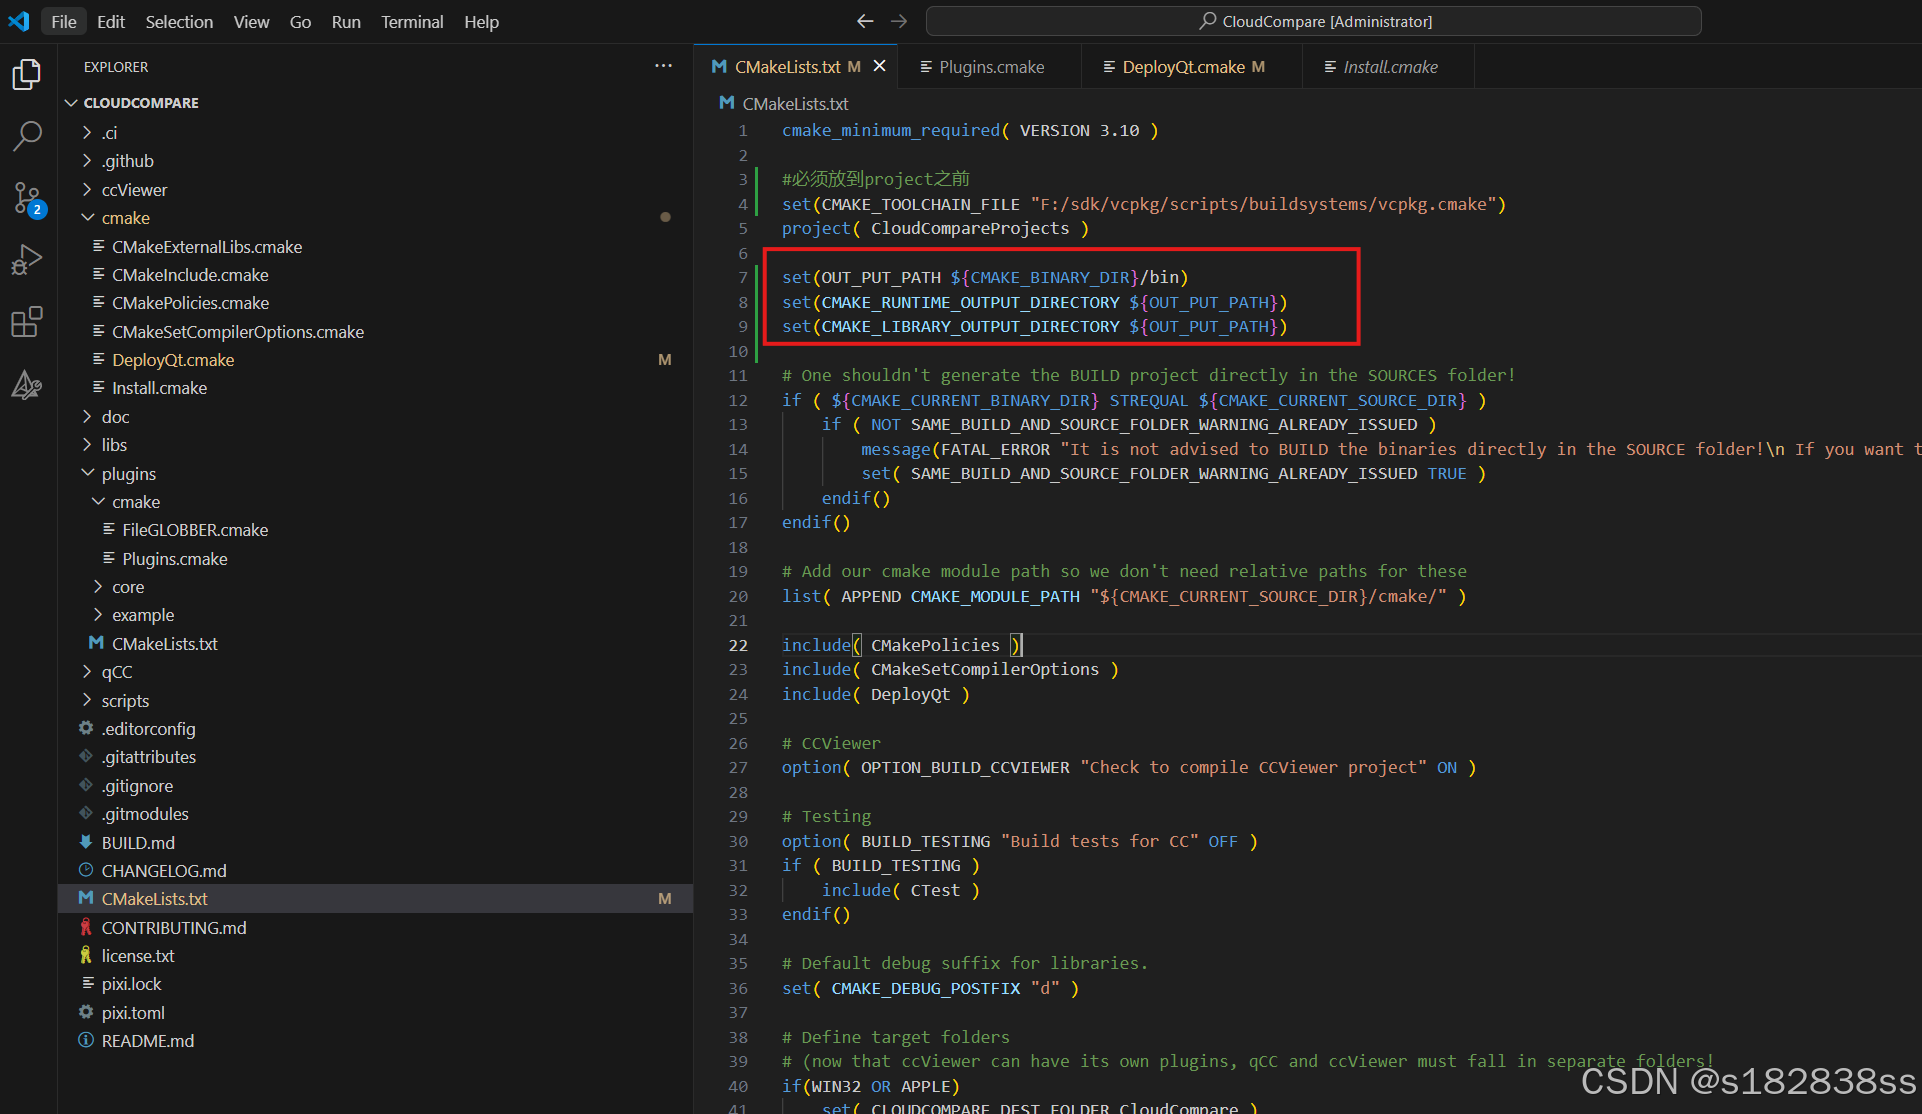The width and height of the screenshot is (1922, 1114).
Task: Open Run and Debug view
Action: pos(27,260)
